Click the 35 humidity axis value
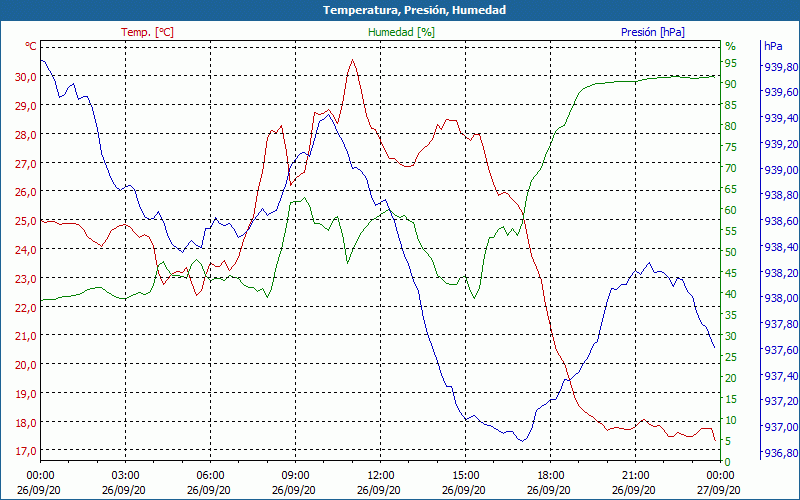The image size is (800, 500). 731,315
